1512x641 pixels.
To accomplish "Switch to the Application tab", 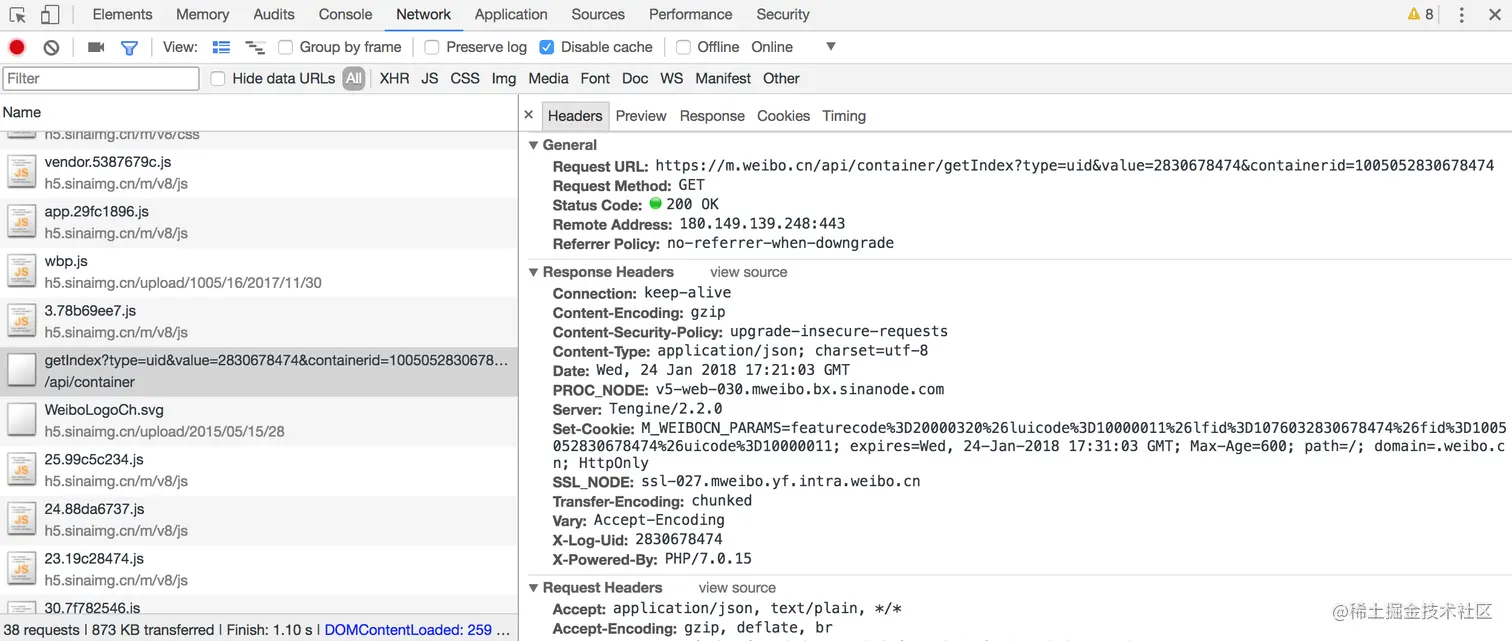I will tap(511, 14).
